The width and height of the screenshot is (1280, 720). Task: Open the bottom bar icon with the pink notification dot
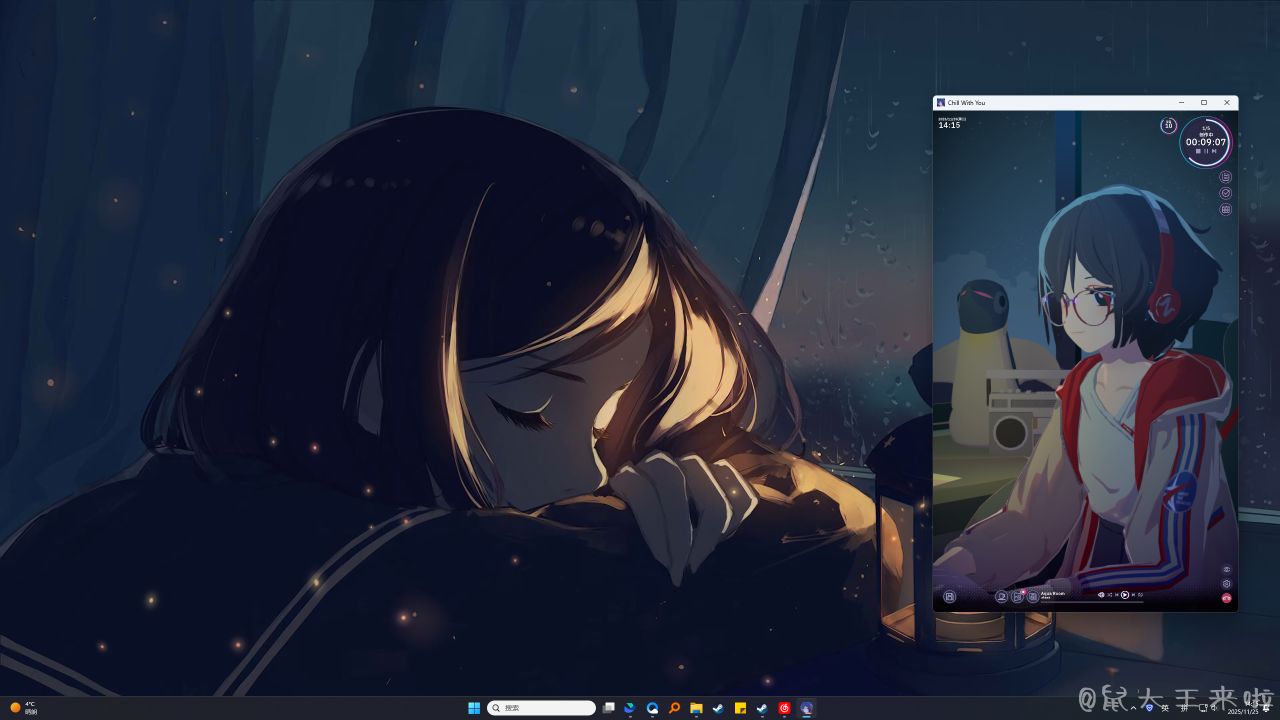coord(1017,597)
